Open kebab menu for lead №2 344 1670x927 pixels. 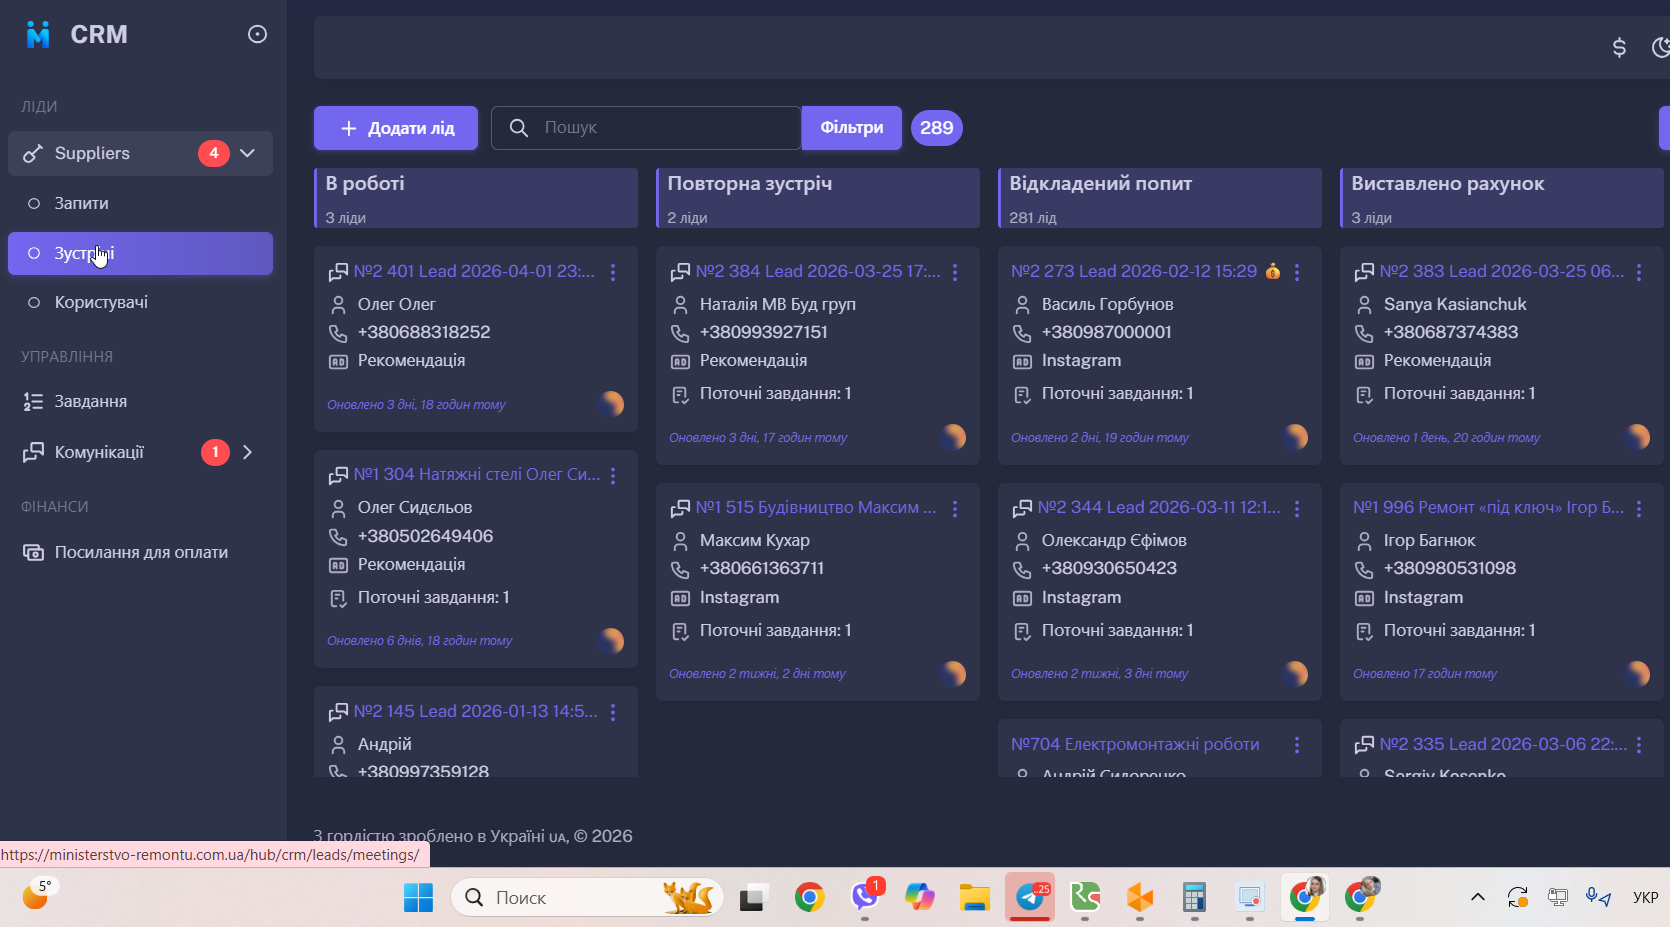1297,509
